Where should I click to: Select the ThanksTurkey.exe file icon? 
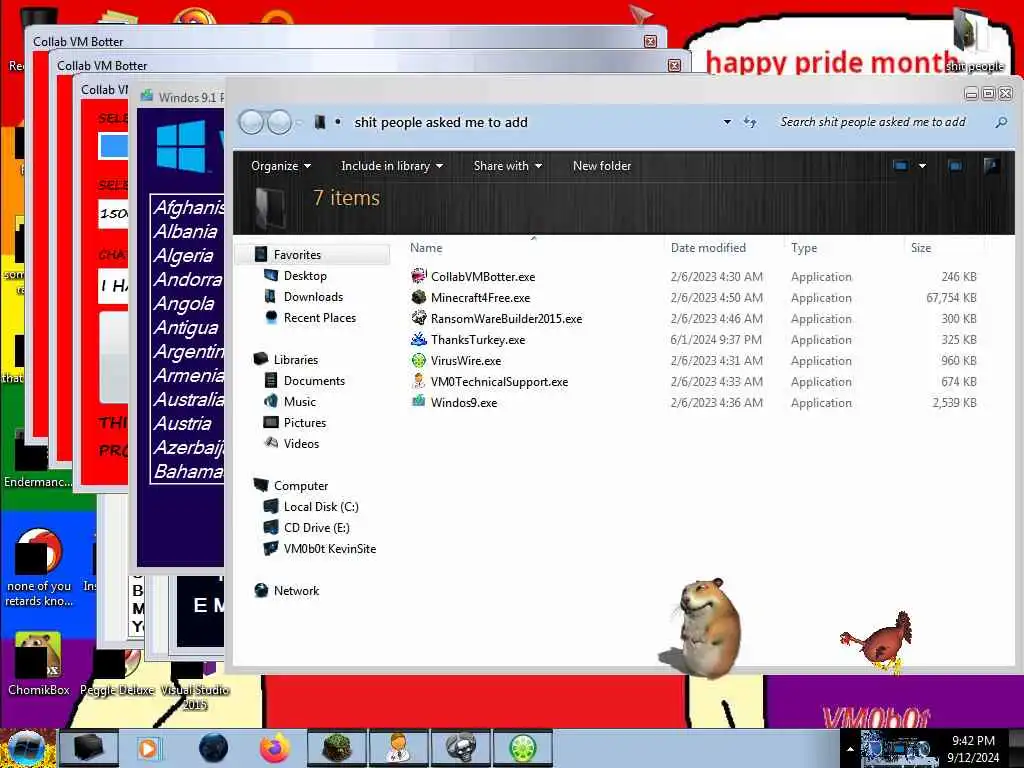(419, 339)
